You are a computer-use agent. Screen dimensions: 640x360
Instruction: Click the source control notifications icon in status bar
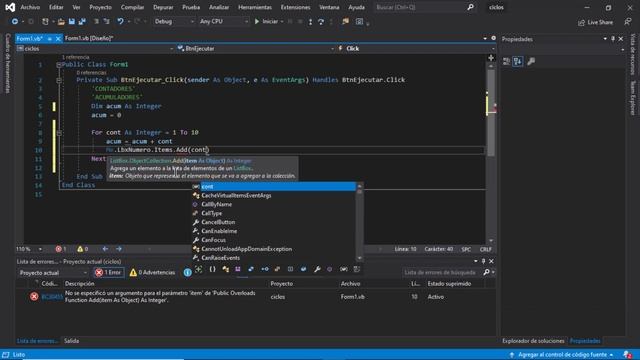coord(627,354)
